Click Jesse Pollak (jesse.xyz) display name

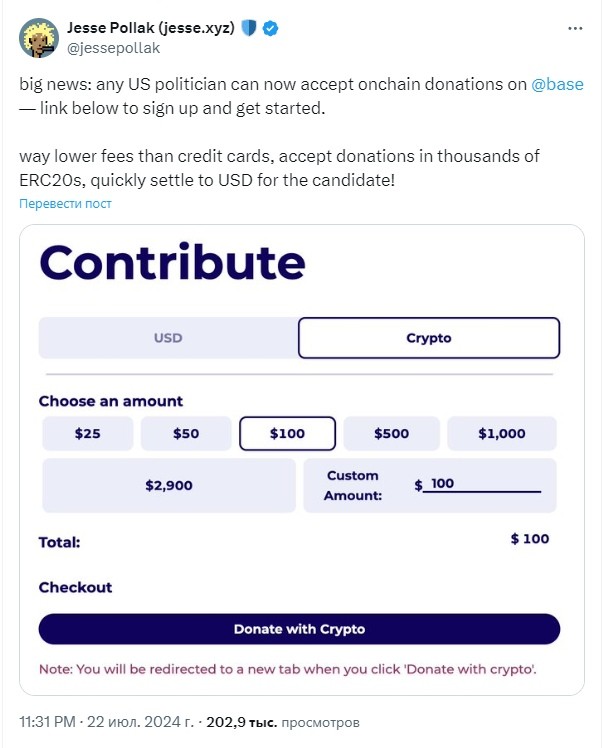tap(151, 28)
